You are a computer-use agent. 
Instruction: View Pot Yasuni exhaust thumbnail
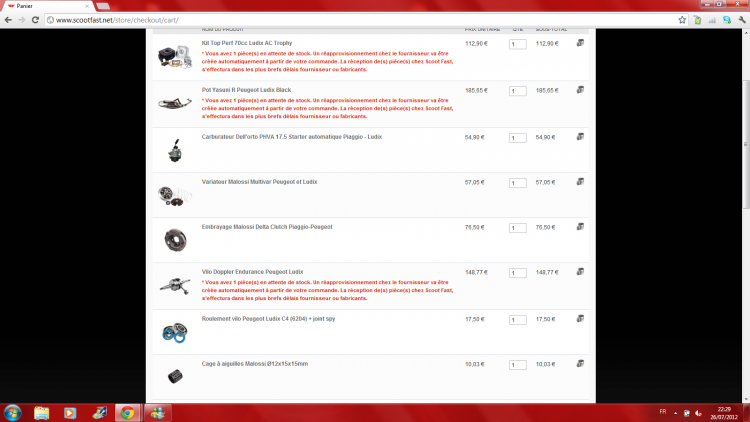(x=175, y=103)
